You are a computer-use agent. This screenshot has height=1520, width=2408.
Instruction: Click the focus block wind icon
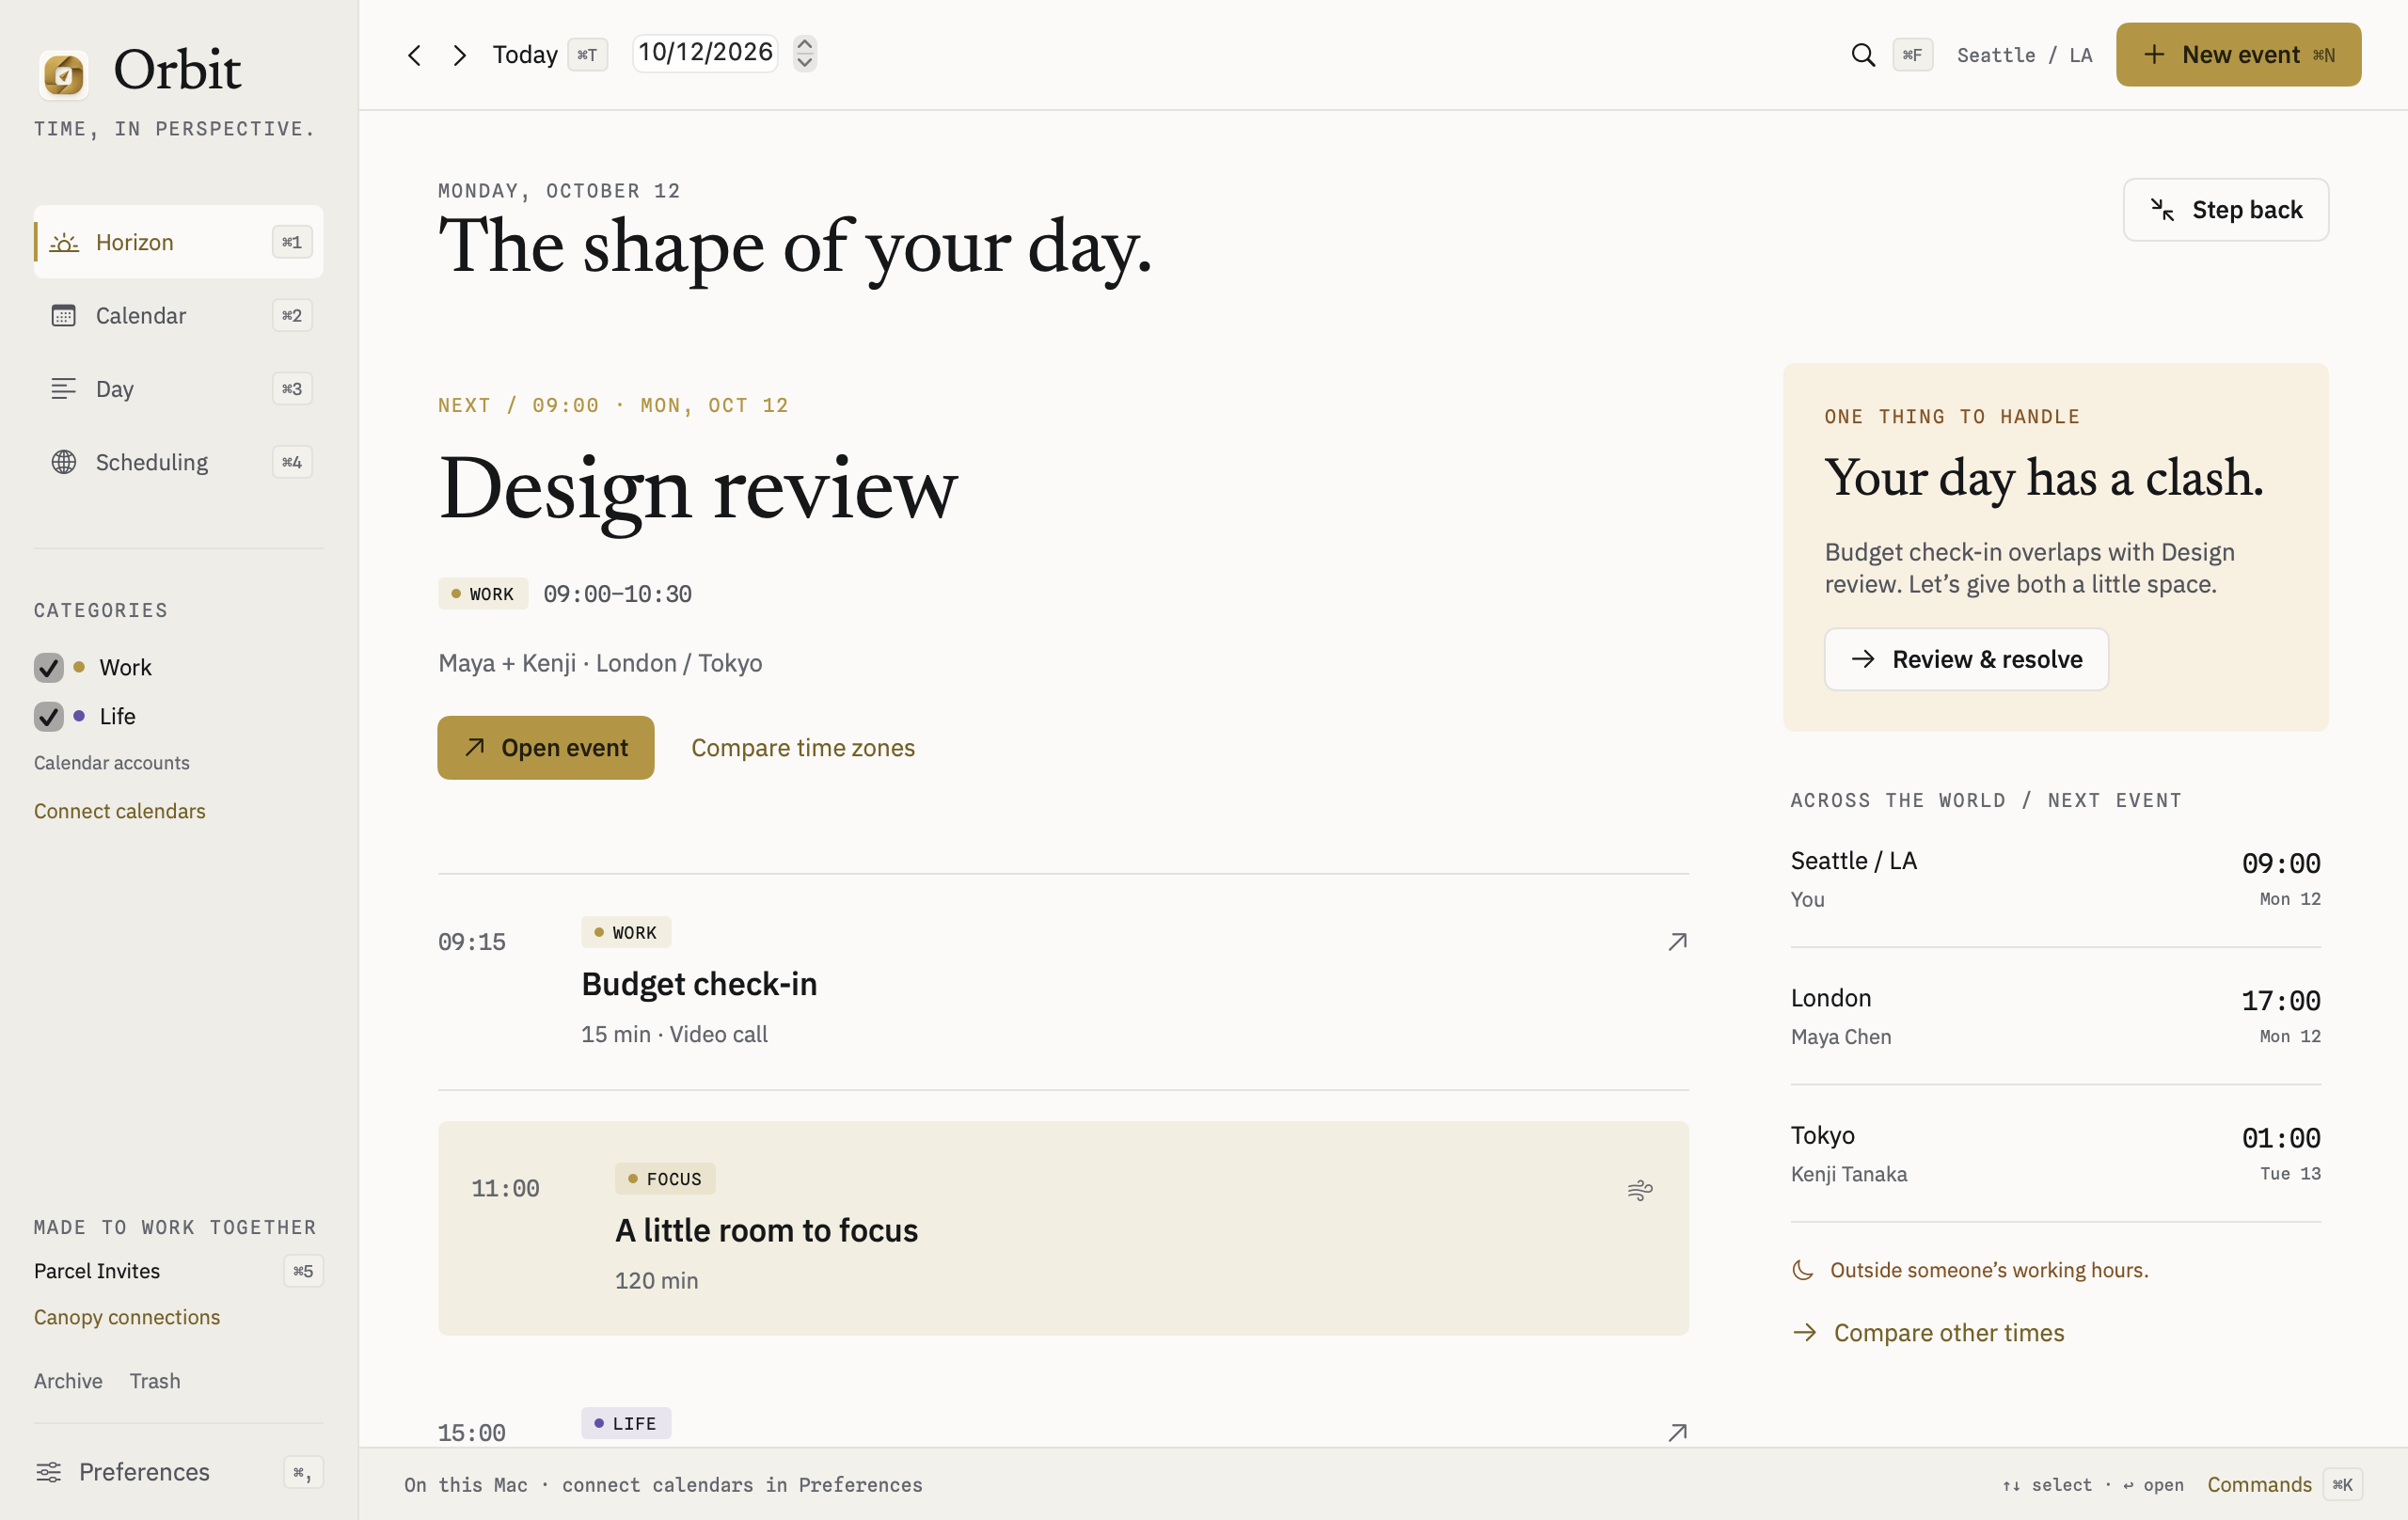(x=1640, y=1190)
